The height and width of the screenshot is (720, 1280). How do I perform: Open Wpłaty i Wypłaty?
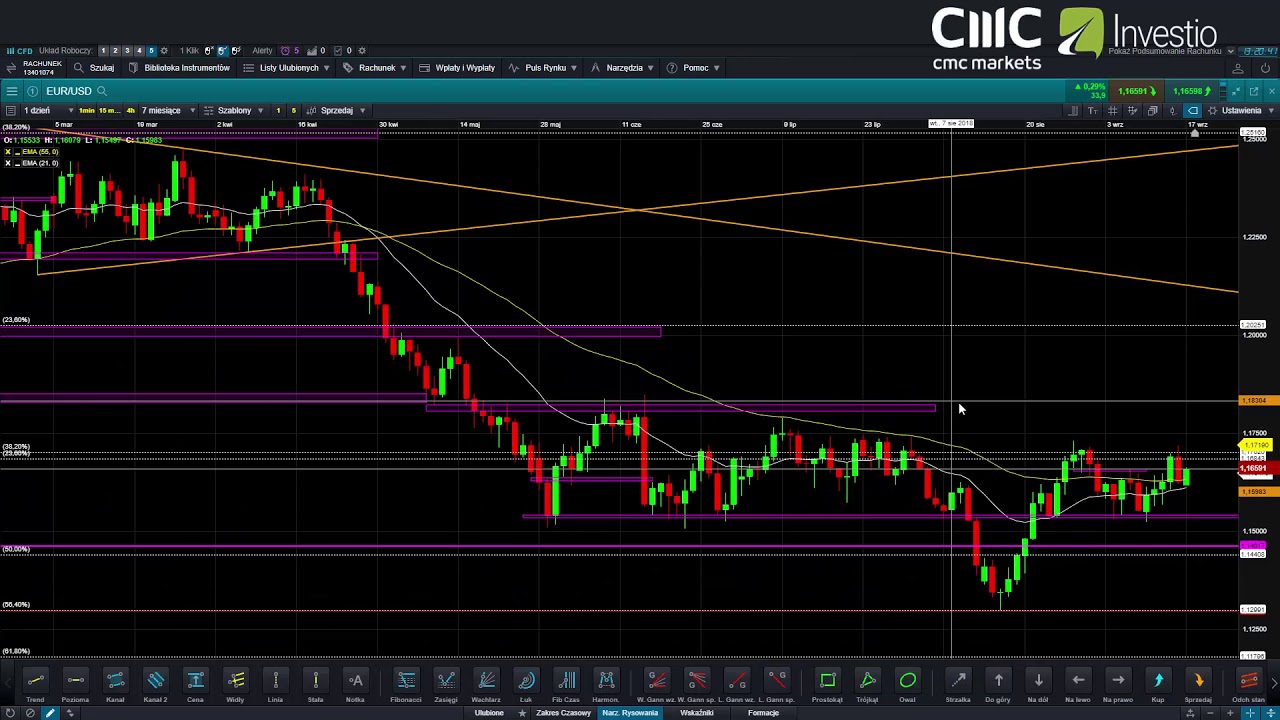[457, 68]
